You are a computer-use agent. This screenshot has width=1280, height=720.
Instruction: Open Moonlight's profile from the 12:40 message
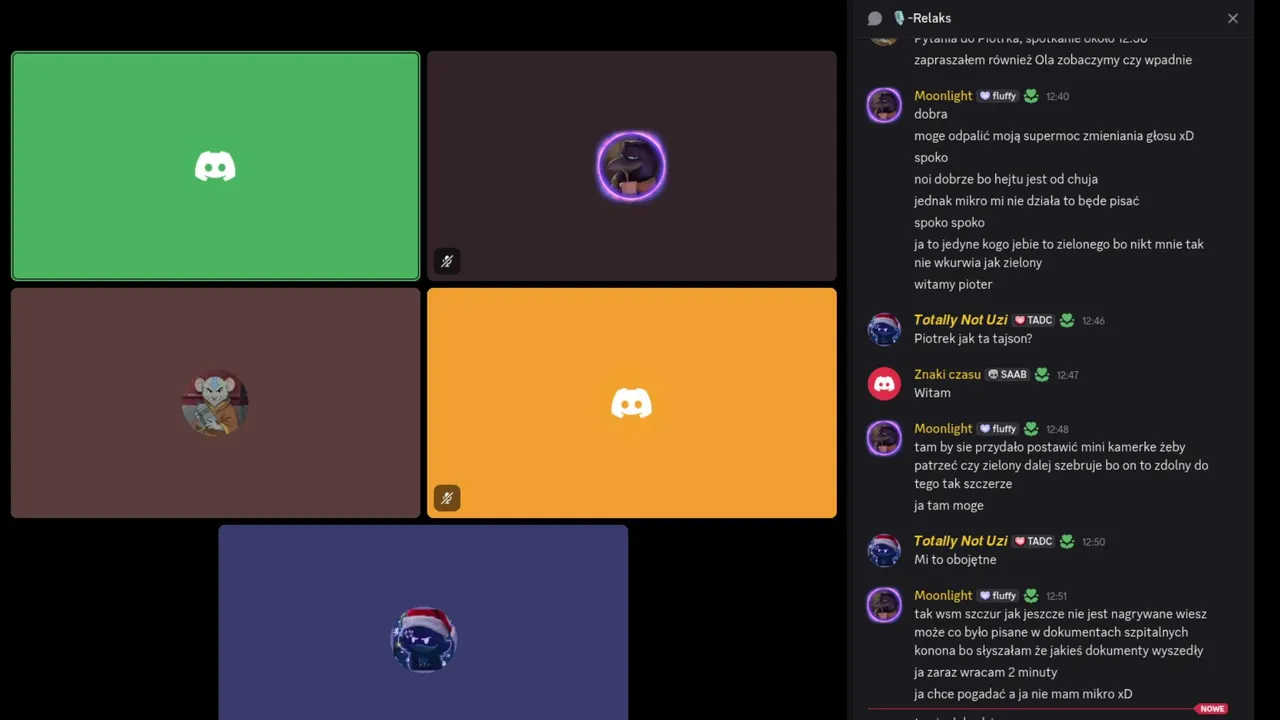point(943,96)
